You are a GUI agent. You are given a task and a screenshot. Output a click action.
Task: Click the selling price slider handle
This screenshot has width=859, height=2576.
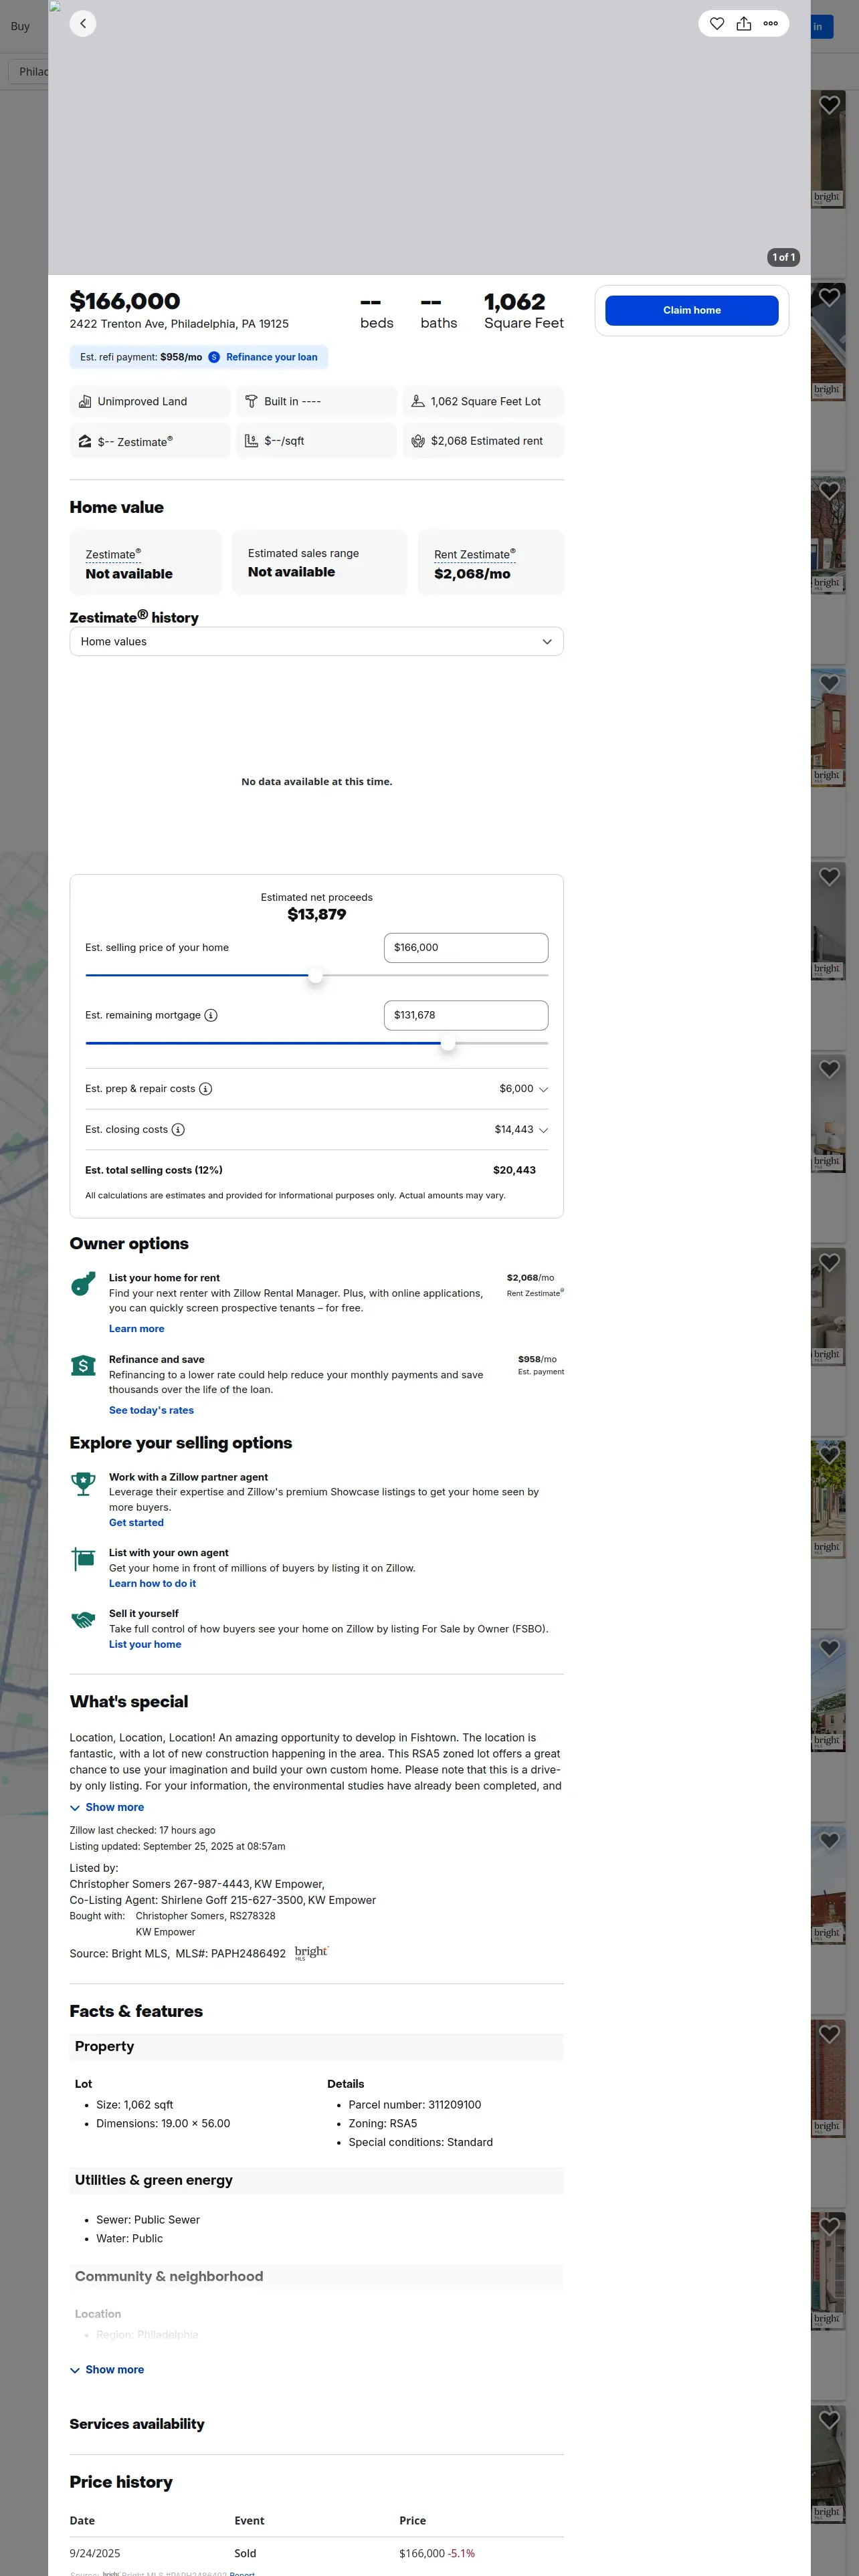tap(315, 975)
